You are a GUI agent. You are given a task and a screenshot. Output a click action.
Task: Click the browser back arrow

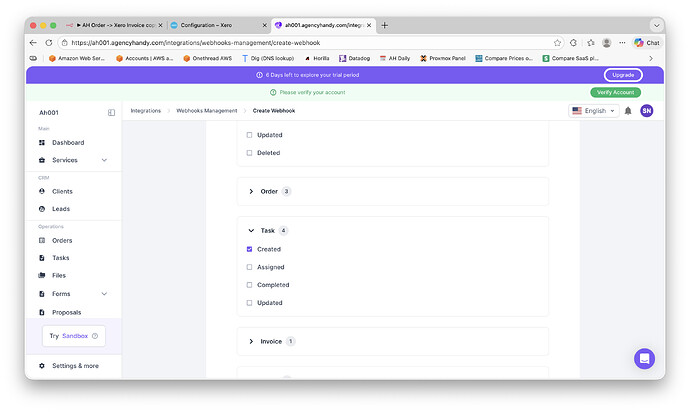tap(33, 43)
